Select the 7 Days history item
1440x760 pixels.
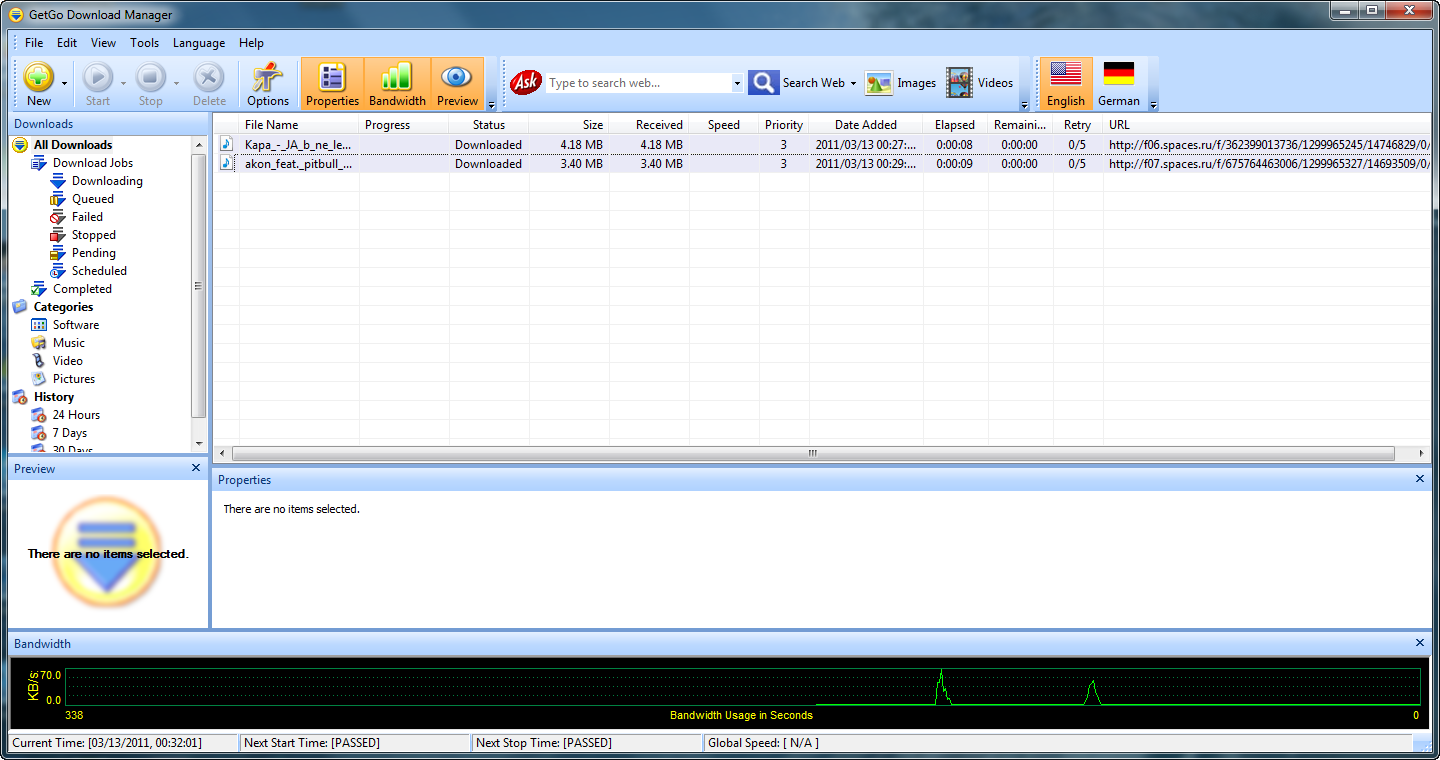[70, 433]
